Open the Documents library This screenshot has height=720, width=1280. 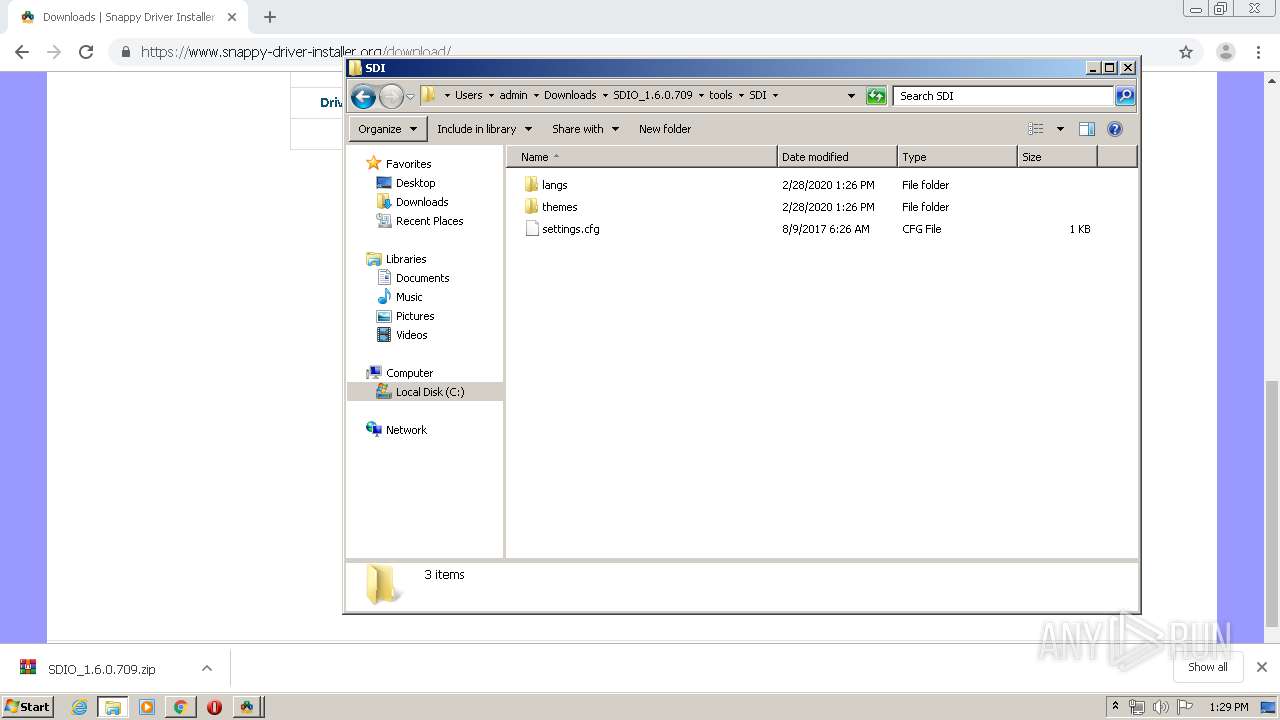pyautogui.click(x=422, y=278)
